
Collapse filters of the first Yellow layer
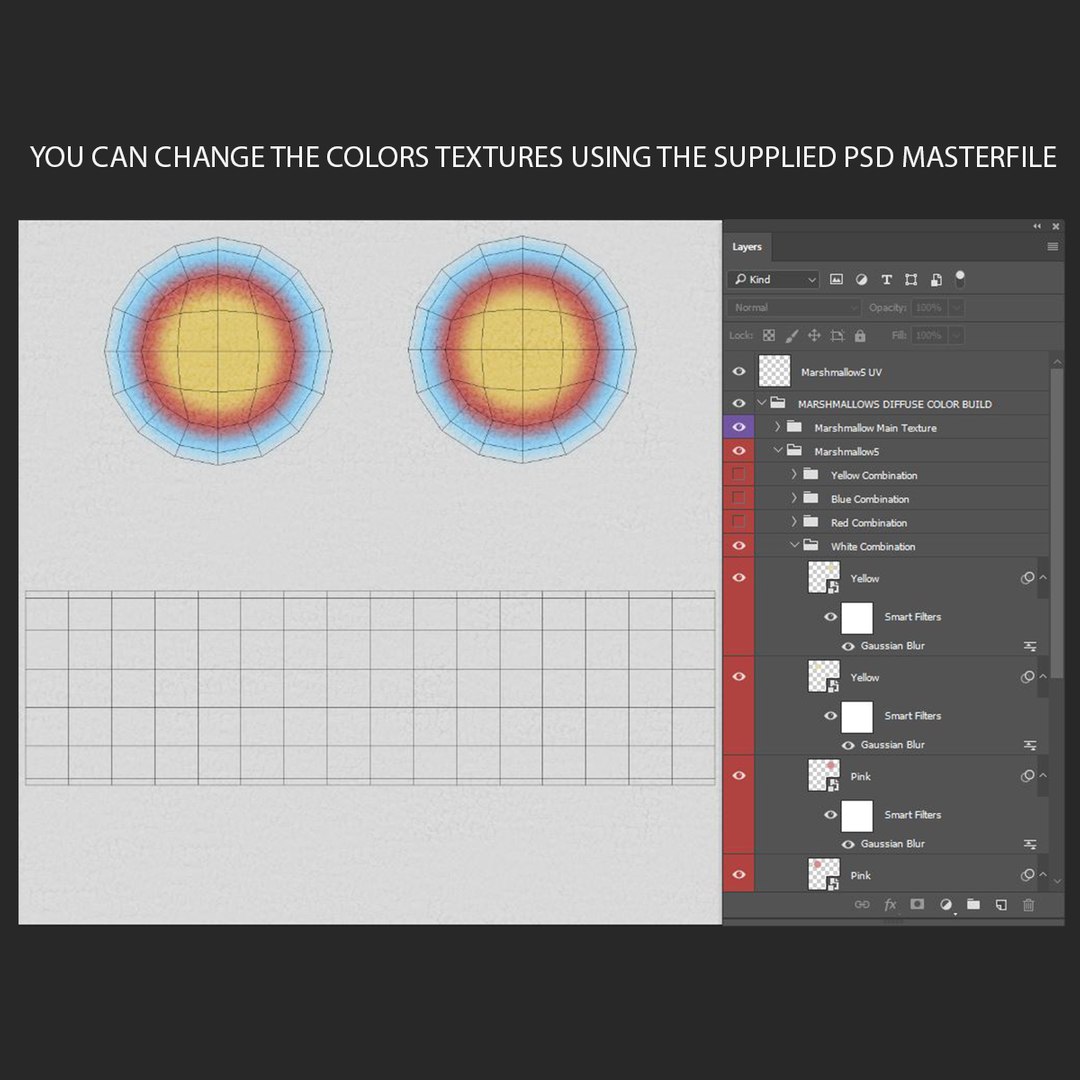coord(1043,577)
